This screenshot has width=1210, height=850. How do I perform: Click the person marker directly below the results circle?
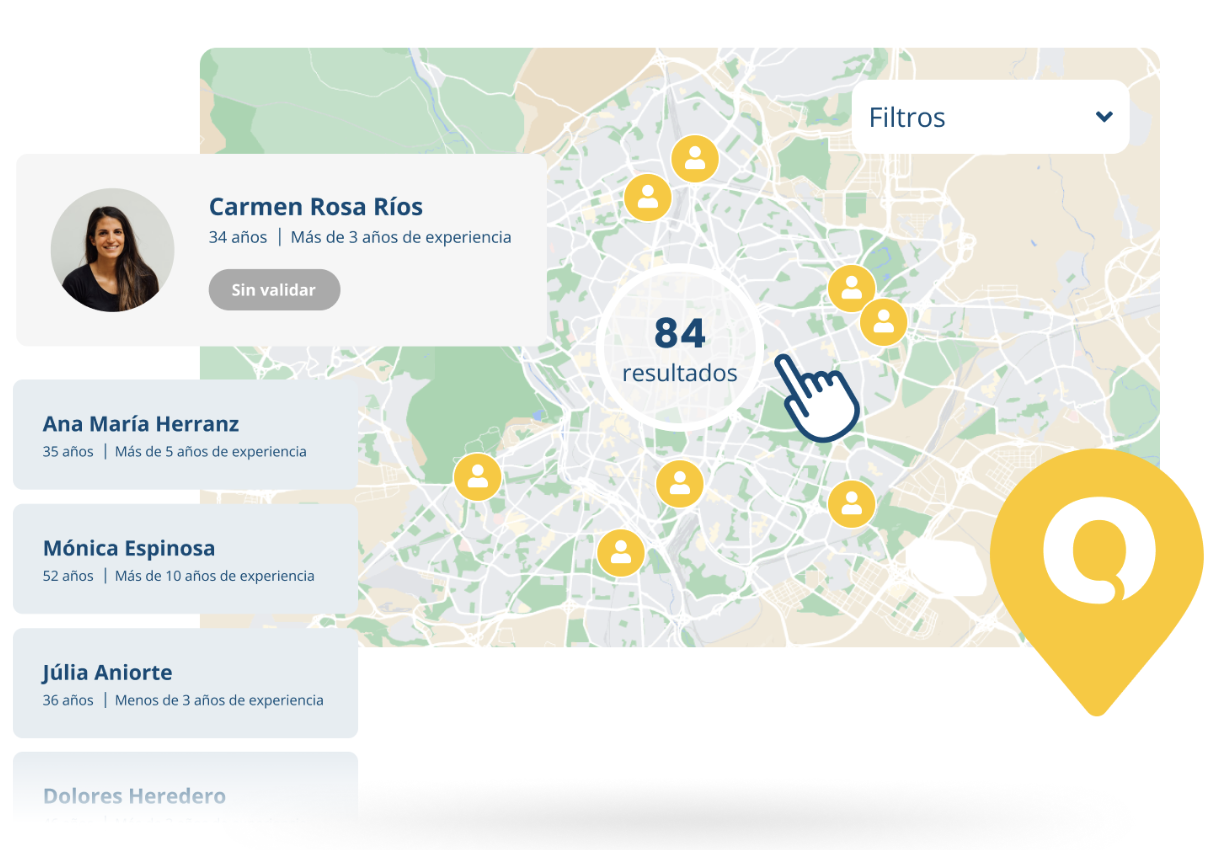pyautogui.click(x=680, y=484)
